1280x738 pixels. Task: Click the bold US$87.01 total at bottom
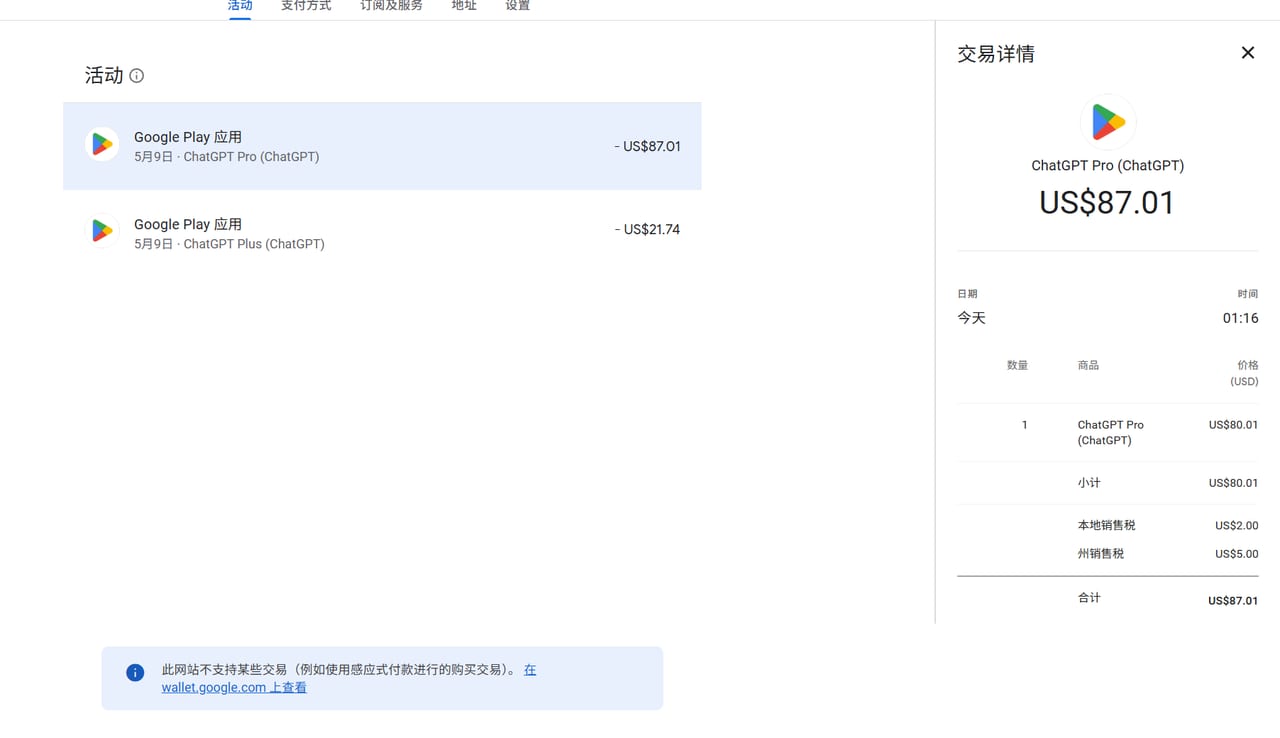click(x=1233, y=601)
